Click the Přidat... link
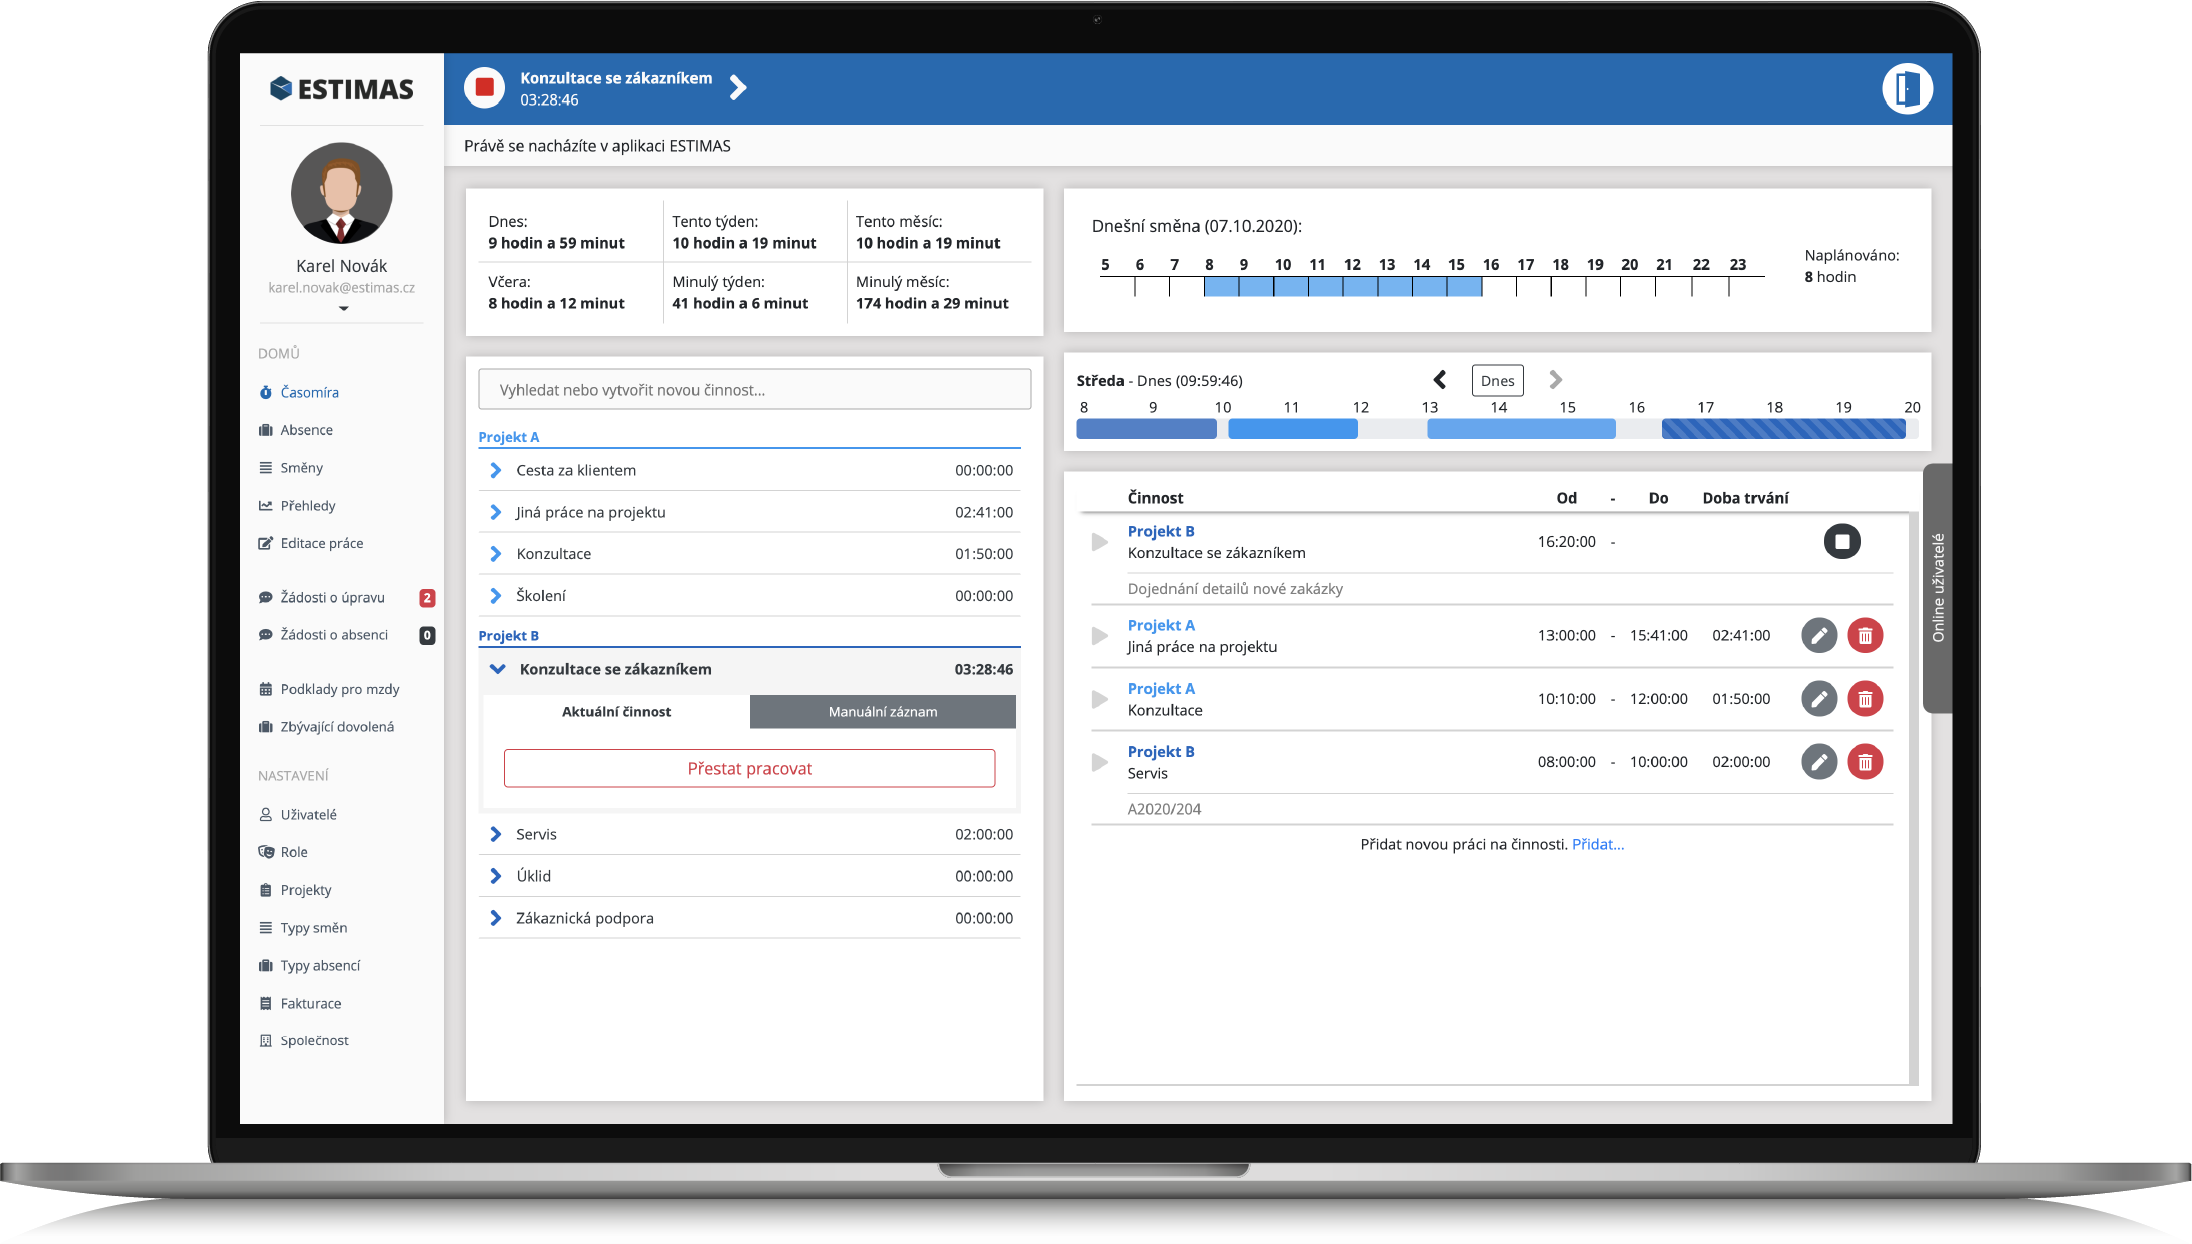Viewport: 2192px width, 1244px height. 1597,845
